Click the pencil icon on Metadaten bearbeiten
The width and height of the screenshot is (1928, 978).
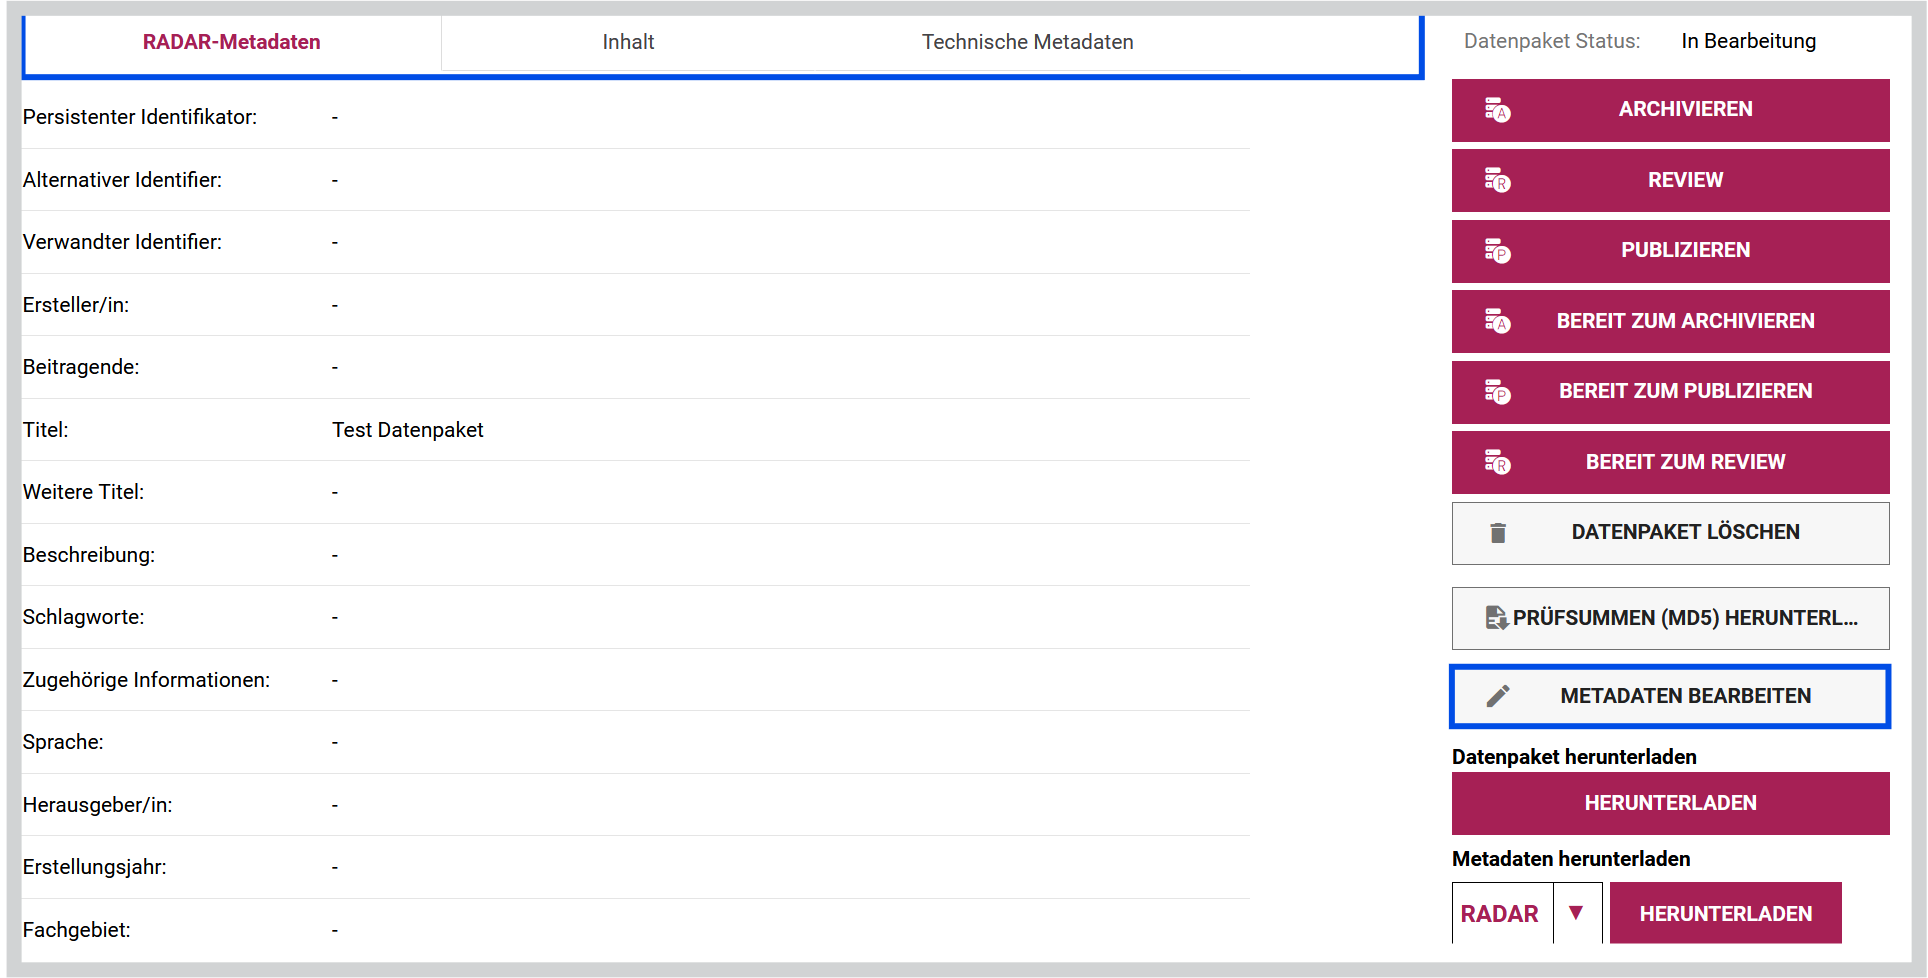click(x=1498, y=696)
